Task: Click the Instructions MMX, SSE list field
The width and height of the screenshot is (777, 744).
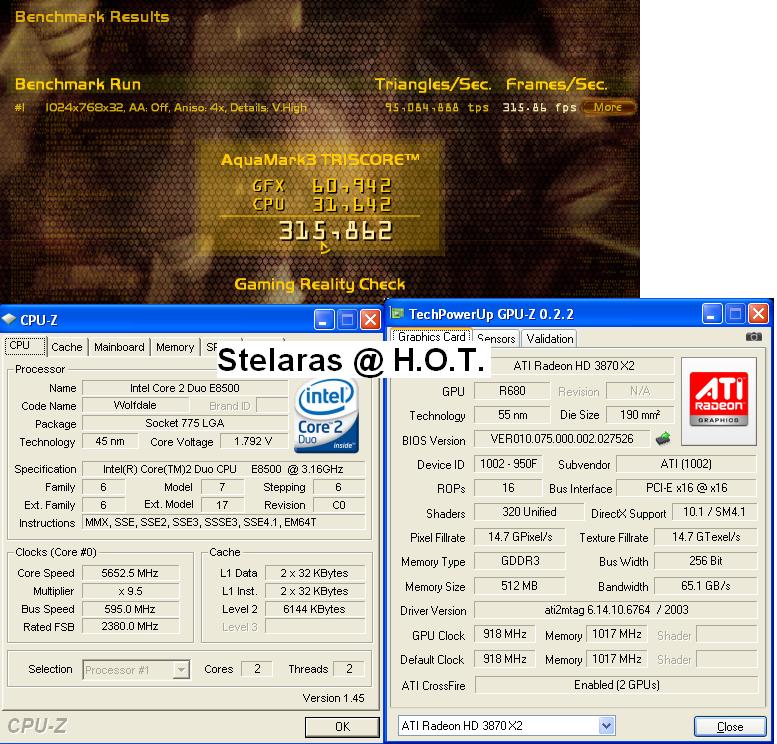Action: coord(223,522)
